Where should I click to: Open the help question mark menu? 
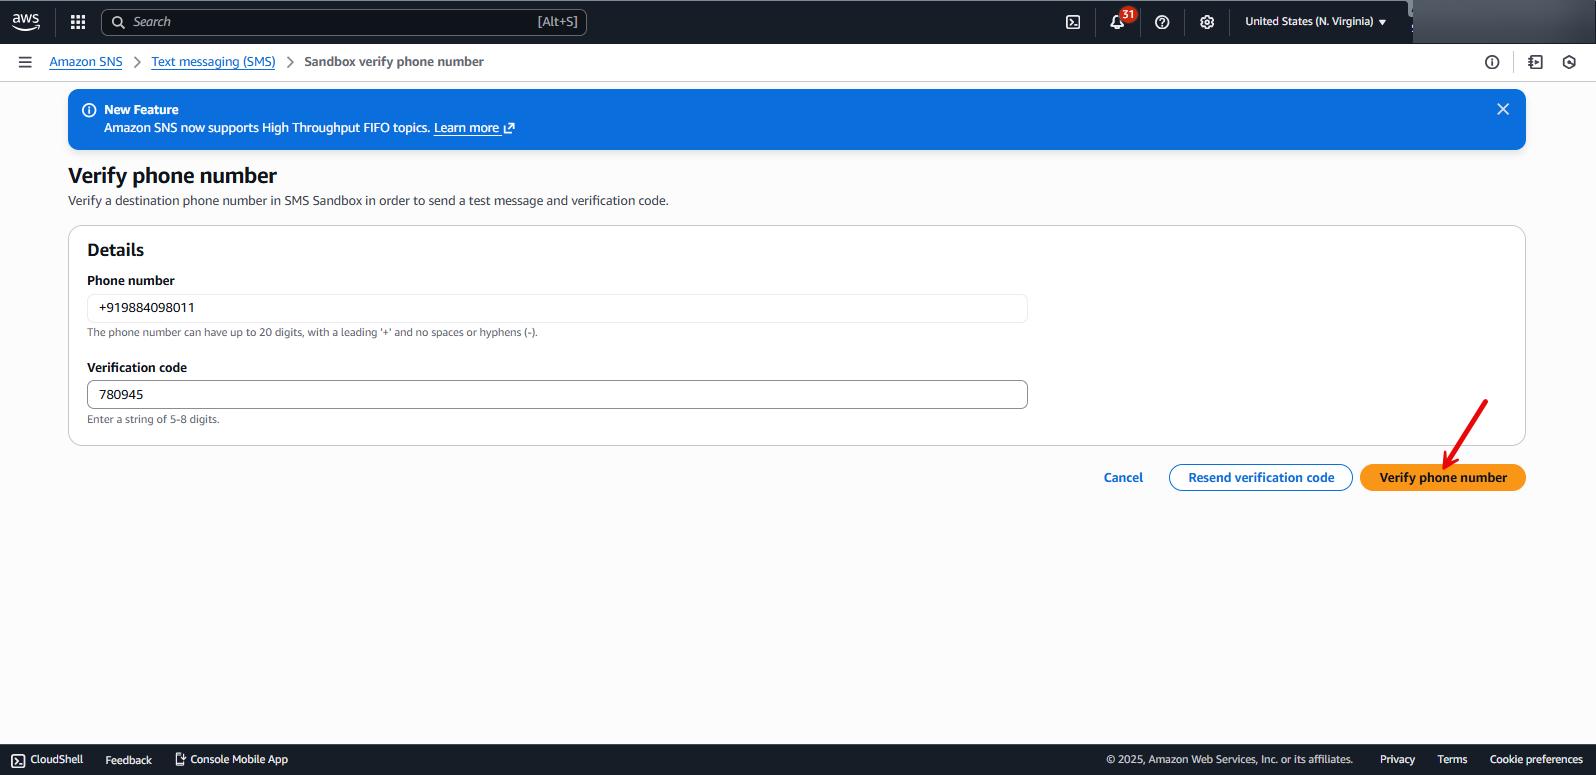point(1162,22)
